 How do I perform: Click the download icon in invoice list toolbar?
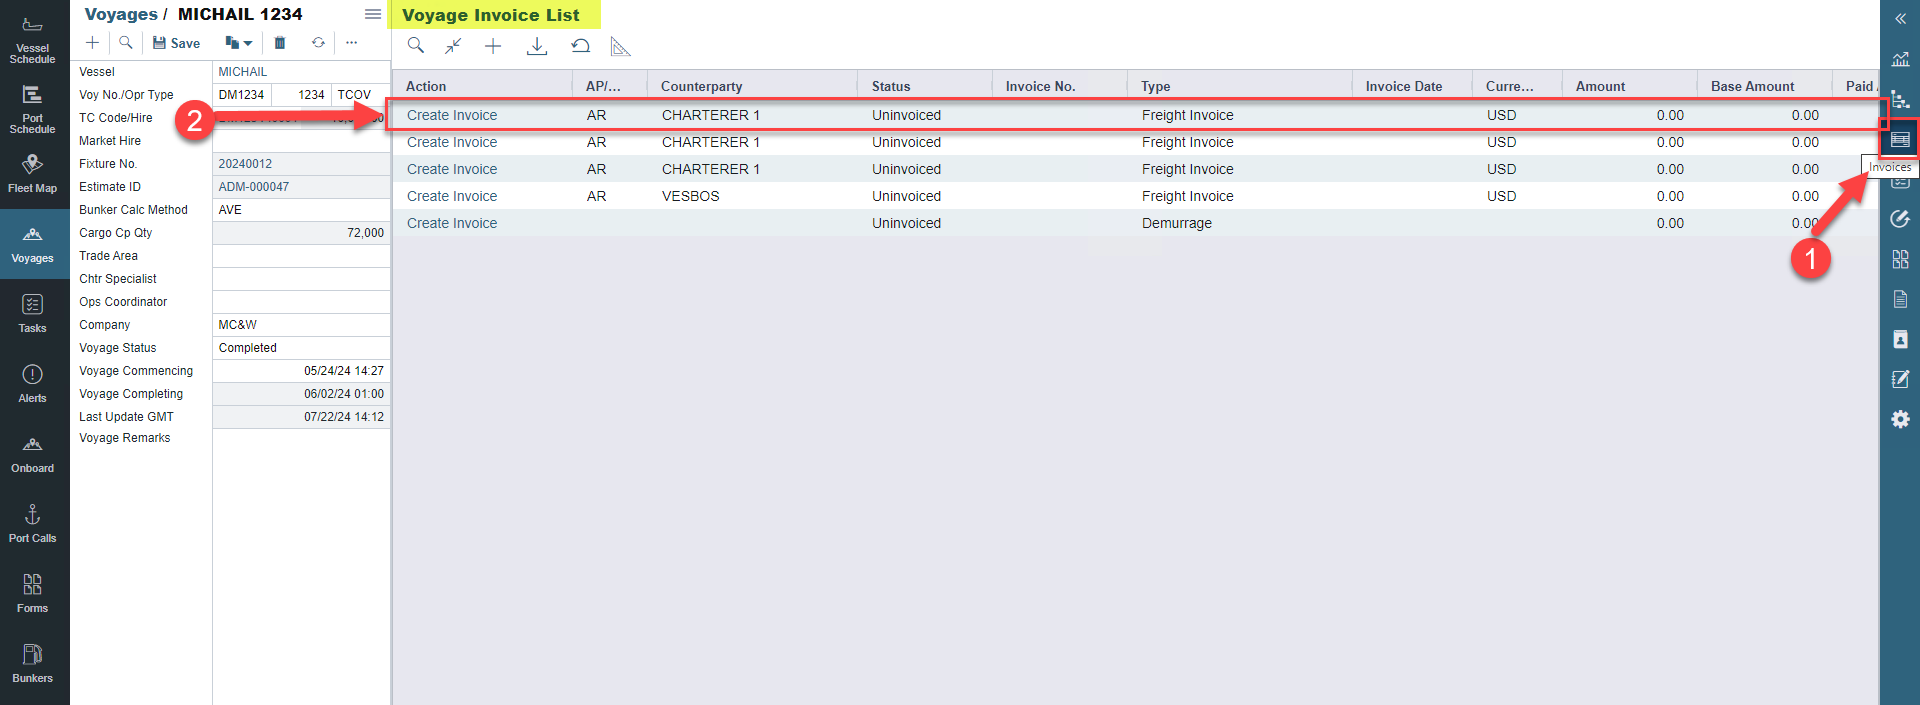[x=537, y=46]
